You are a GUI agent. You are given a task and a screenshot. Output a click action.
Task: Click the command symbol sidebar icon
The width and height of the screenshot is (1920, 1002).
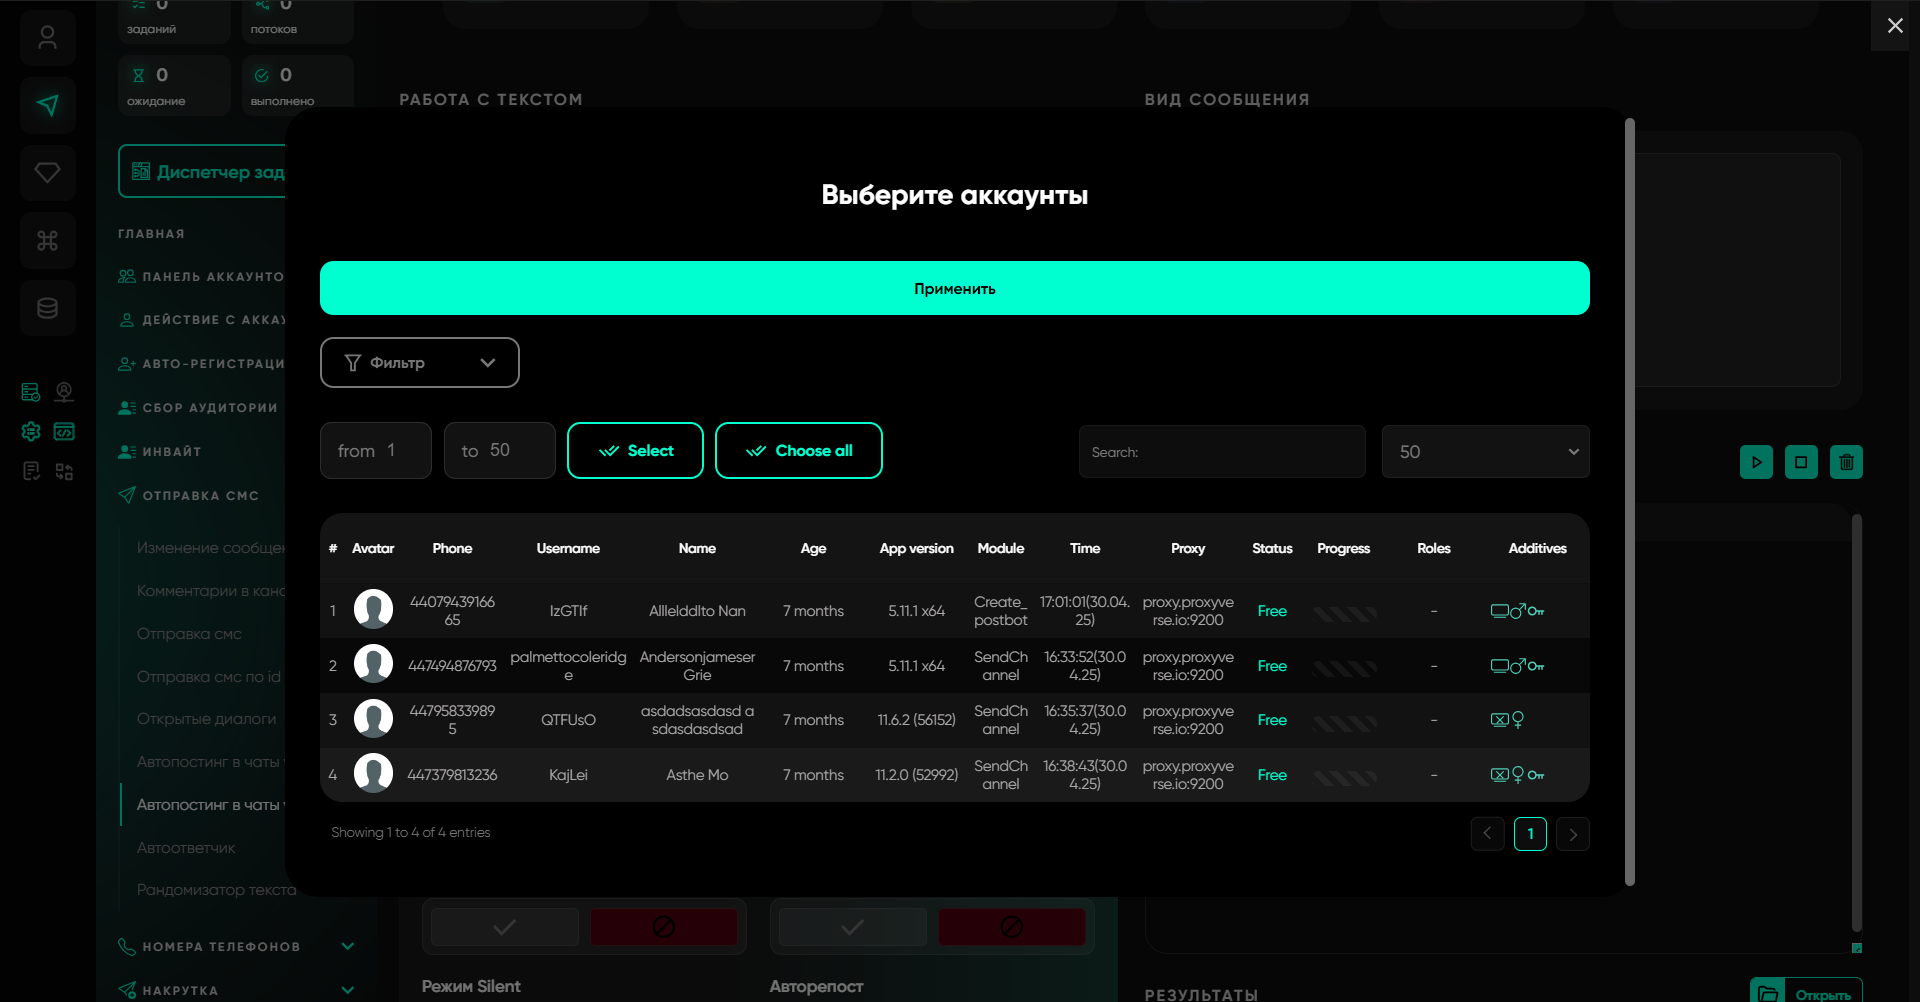click(x=47, y=240)
